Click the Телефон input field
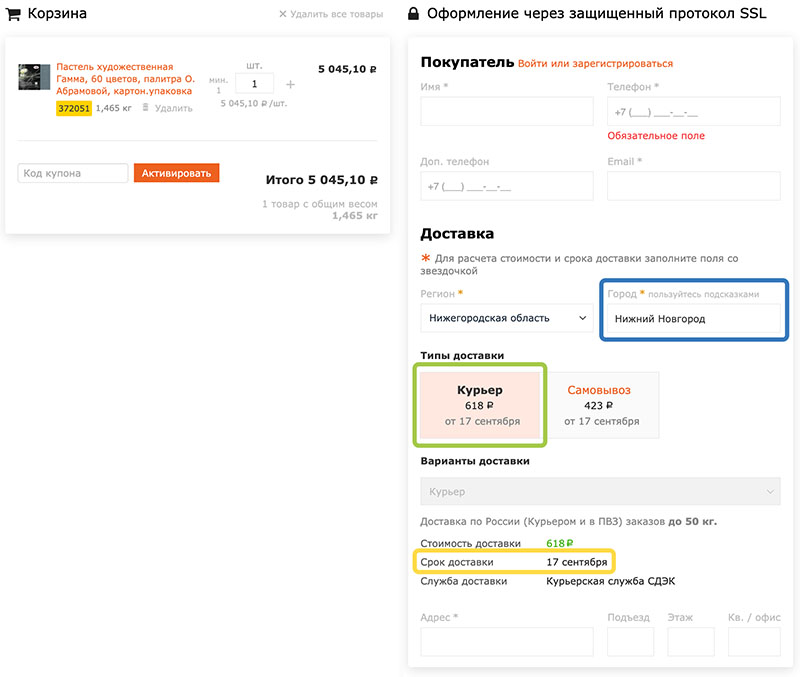 693,112
